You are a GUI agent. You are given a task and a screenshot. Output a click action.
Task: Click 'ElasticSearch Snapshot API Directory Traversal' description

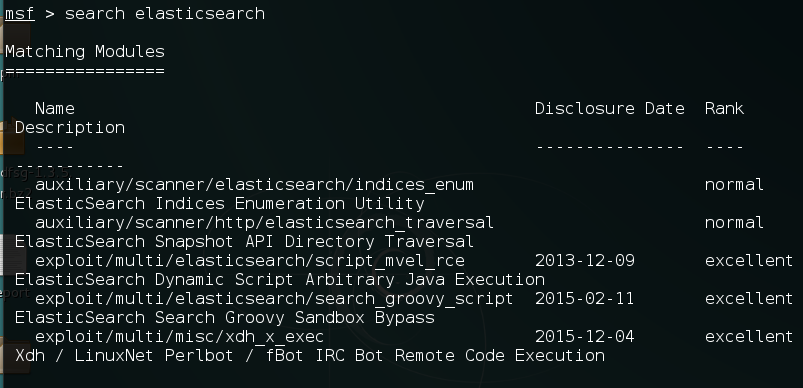[x=244, y=242]
